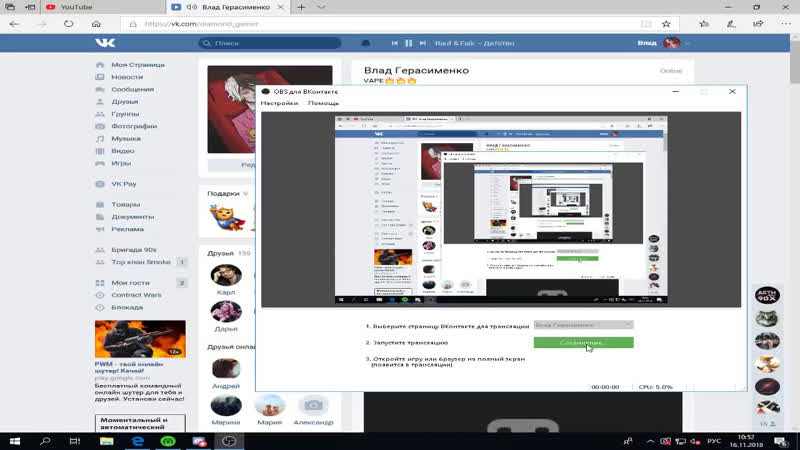Refresh the browser page

tap(68, 24)
